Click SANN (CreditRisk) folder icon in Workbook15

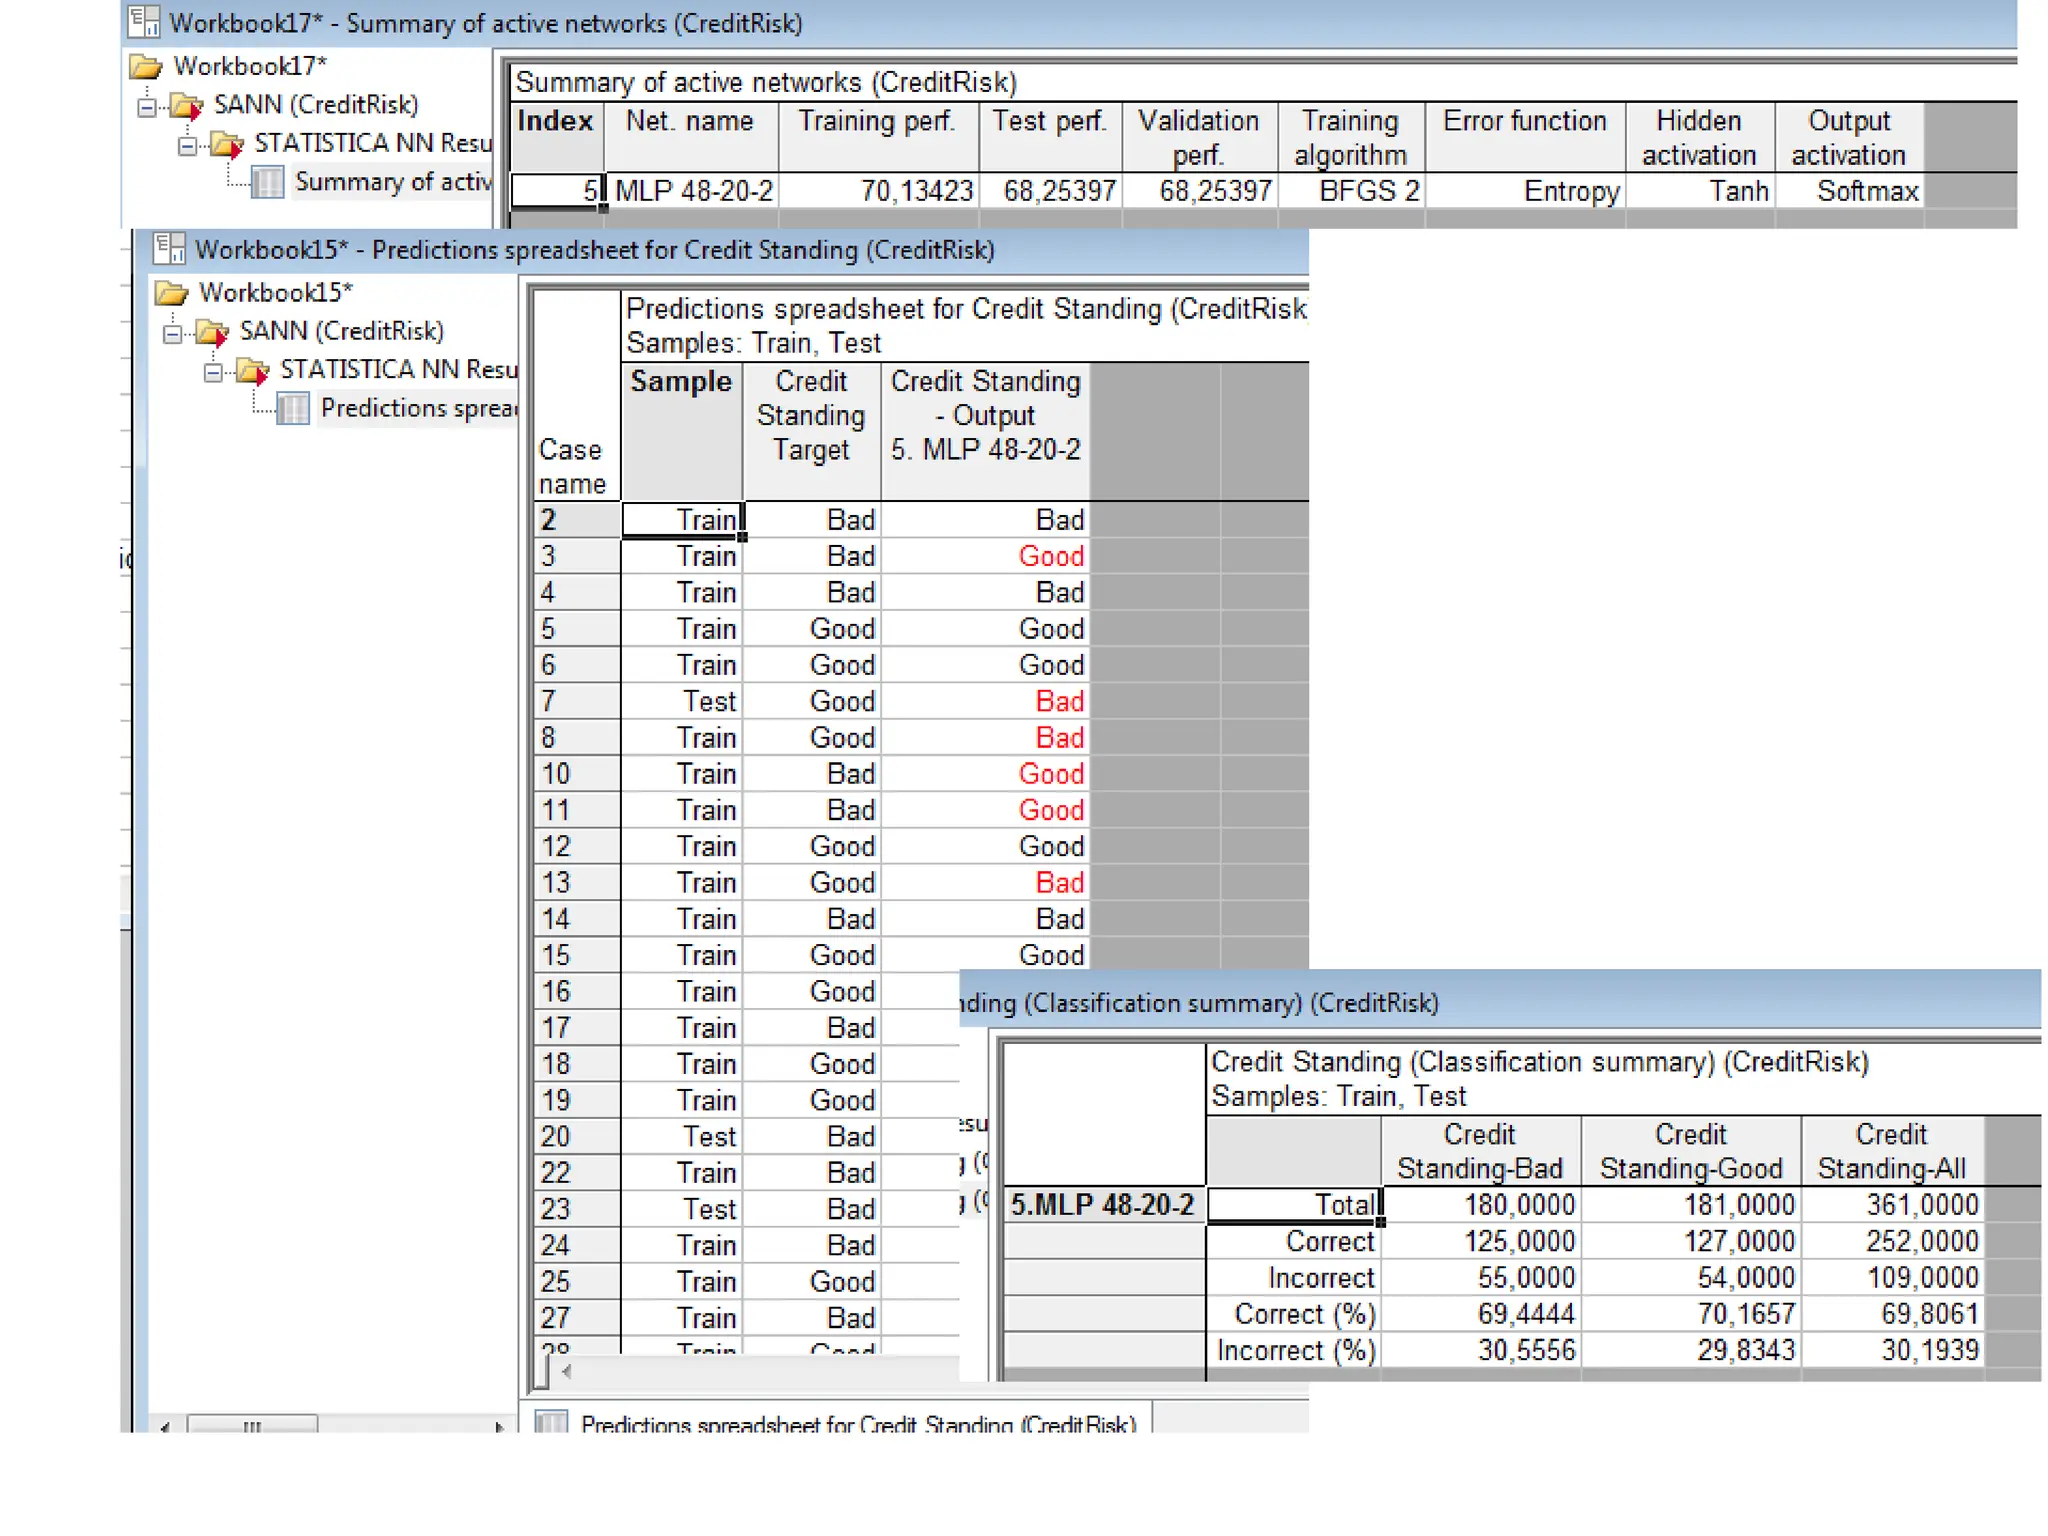212,332
